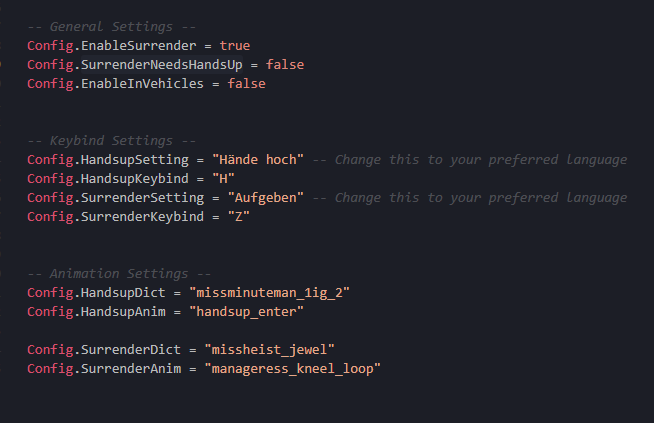Click the "Aufgeben" string value
Screen dimensions: 654x423
(x=266, y=197)
